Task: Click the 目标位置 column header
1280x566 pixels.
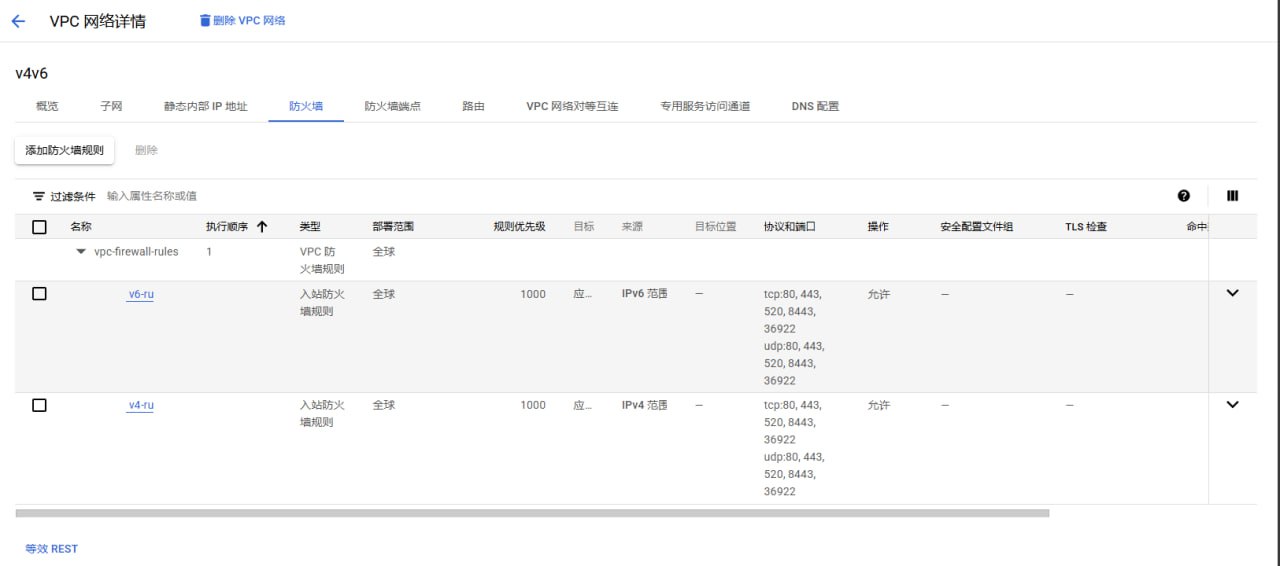Action: (x=715, y=227)
